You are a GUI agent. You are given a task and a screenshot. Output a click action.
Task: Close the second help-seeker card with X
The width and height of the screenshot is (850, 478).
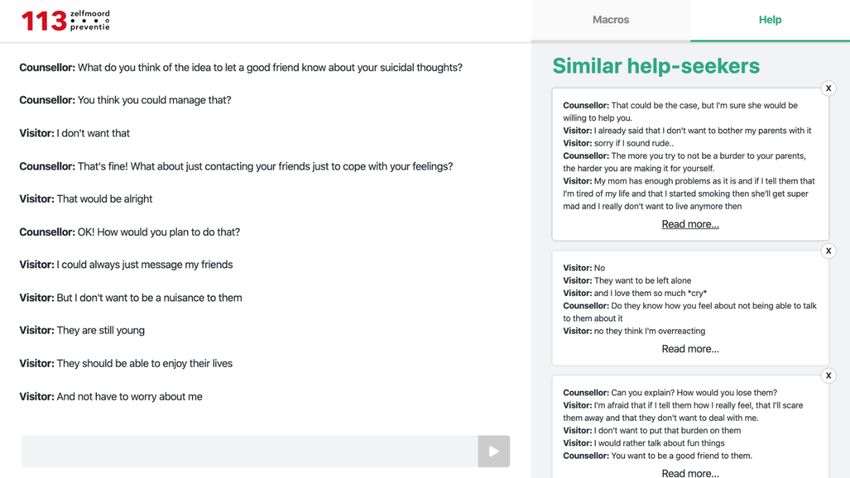pyautogui.click(x=828, y=251)
